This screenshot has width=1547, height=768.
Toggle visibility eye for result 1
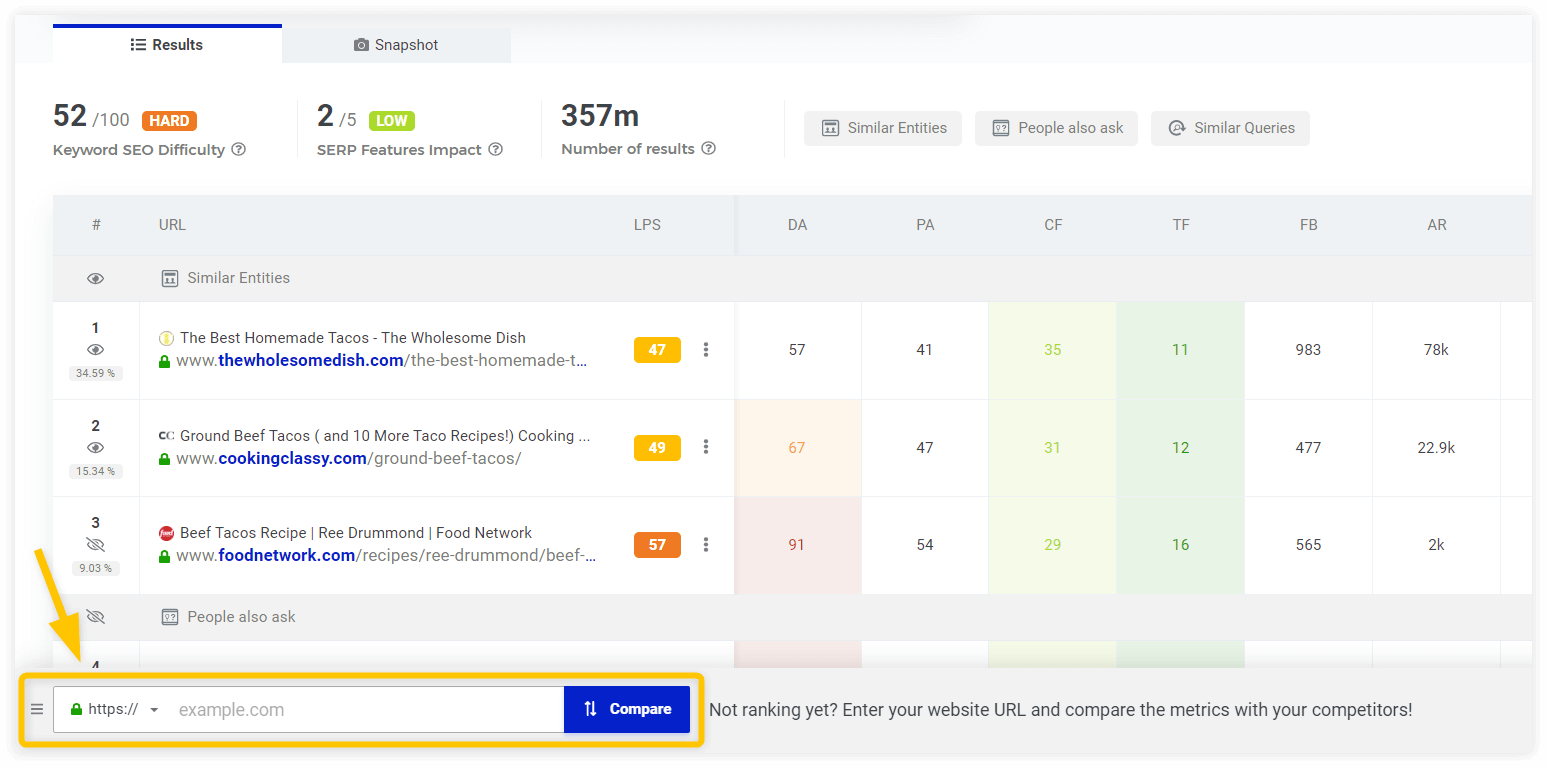pos(95,350)
